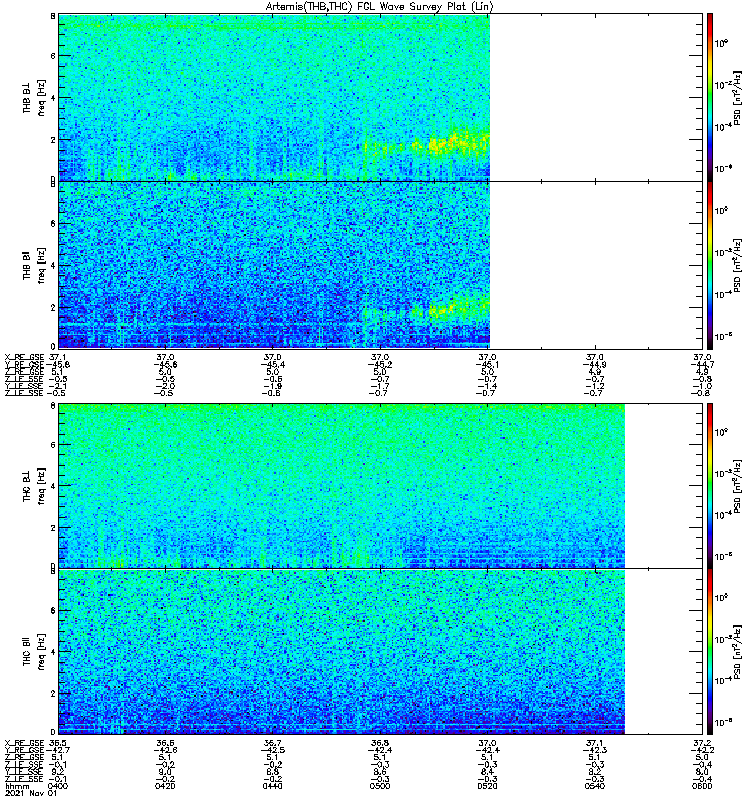
Task: Click the 0400 time tick label
Action: pyautogui.click(x=58, y=786)
